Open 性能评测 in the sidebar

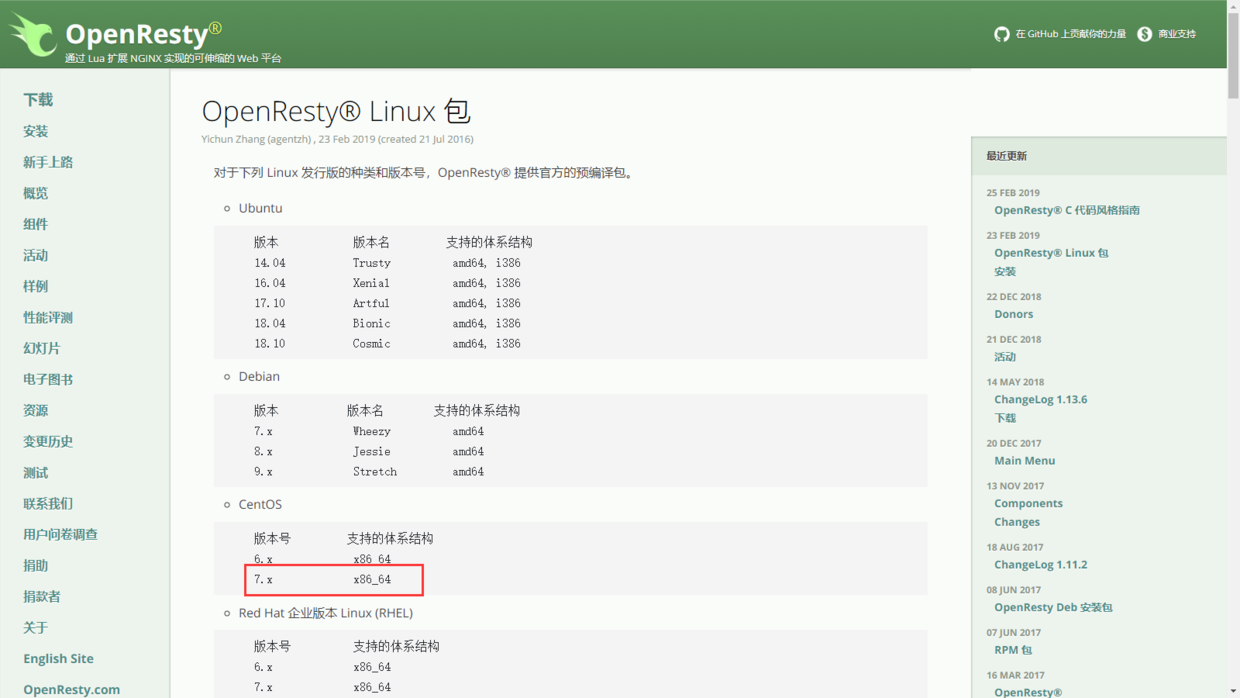point(48,317)
